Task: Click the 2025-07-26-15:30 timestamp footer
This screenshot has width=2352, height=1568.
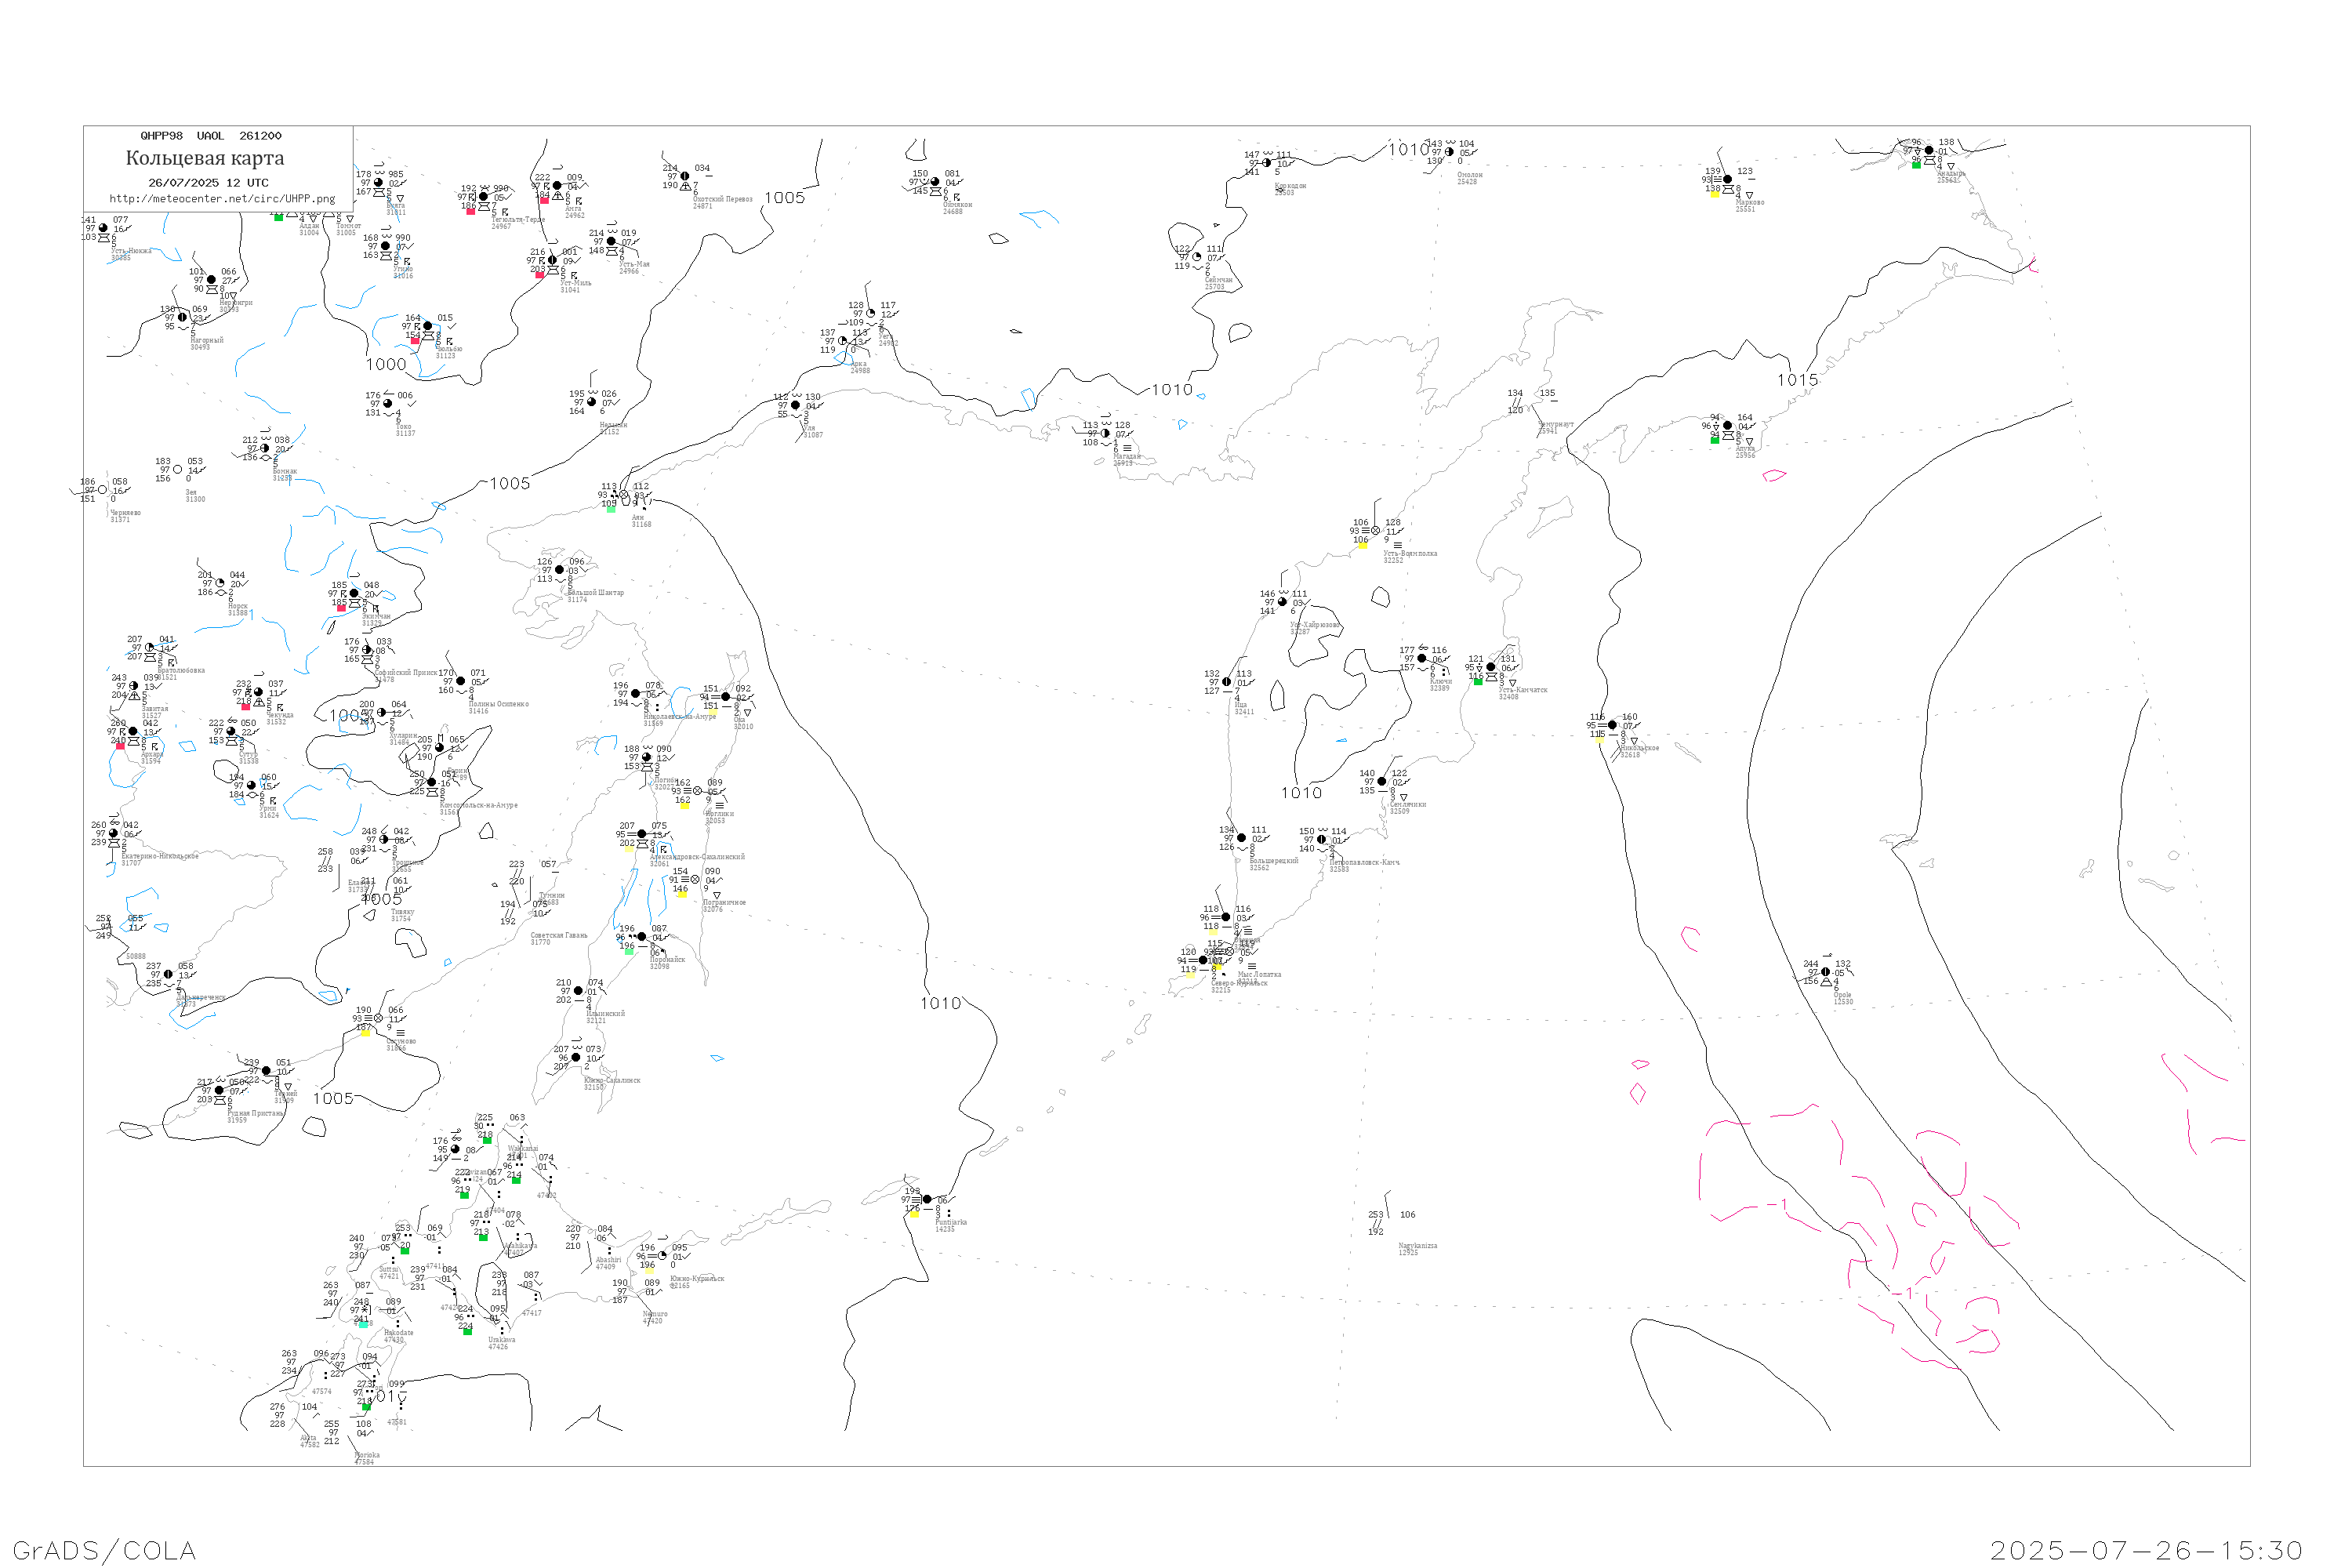Action: pyautogui.click(x=2146, y=1550)
